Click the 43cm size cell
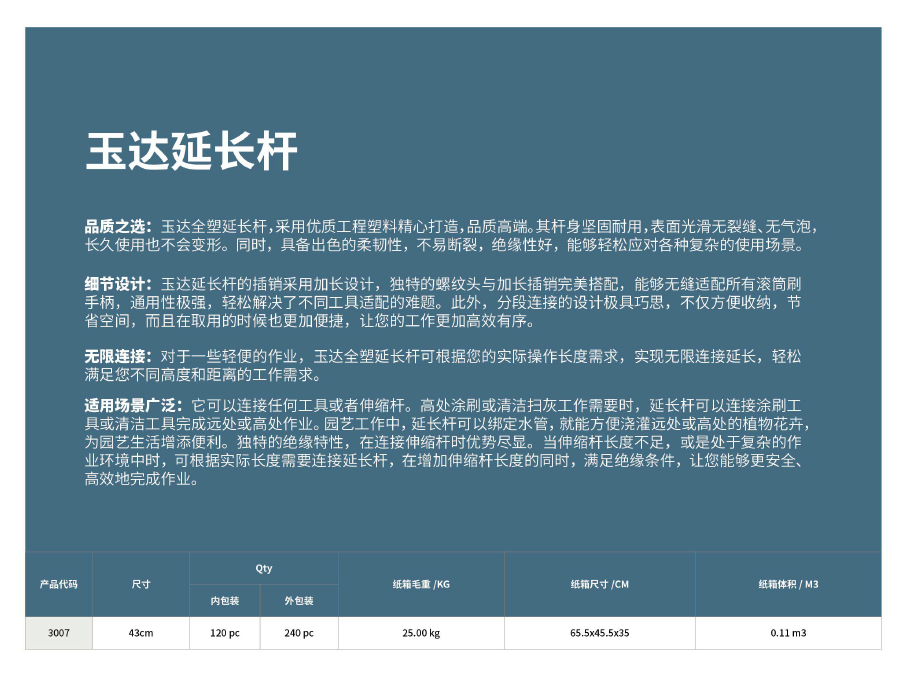Image resolution: width=908 pixels, height=685 pixels. coord(141,633)
